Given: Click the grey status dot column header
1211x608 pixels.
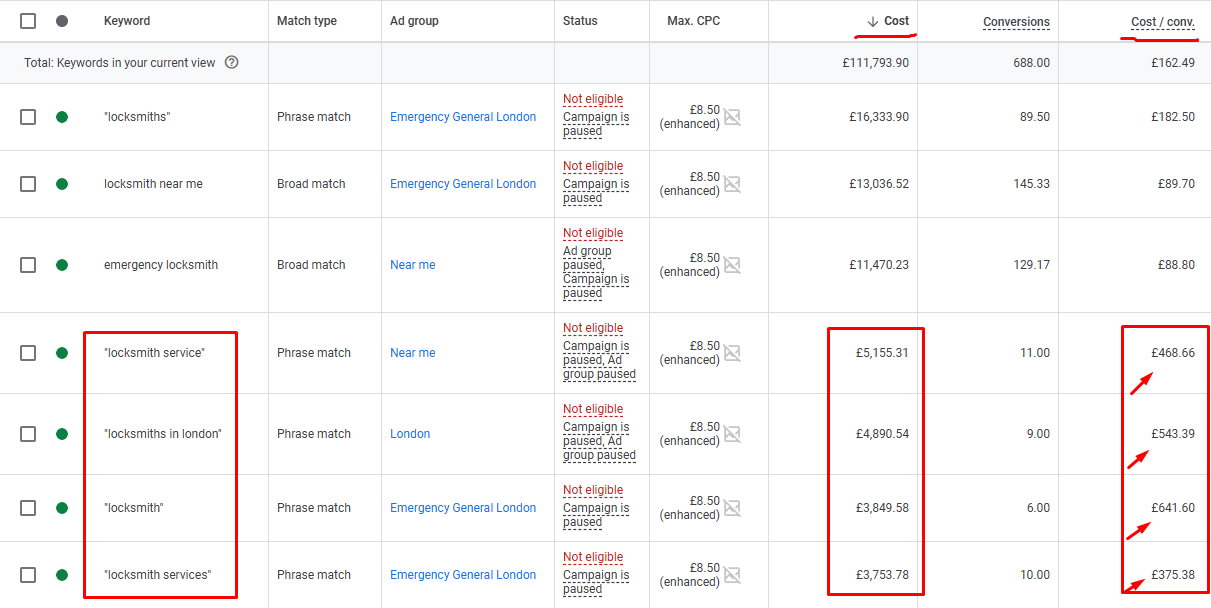Looking at the screenshot, I should click(x=62, y=21).
